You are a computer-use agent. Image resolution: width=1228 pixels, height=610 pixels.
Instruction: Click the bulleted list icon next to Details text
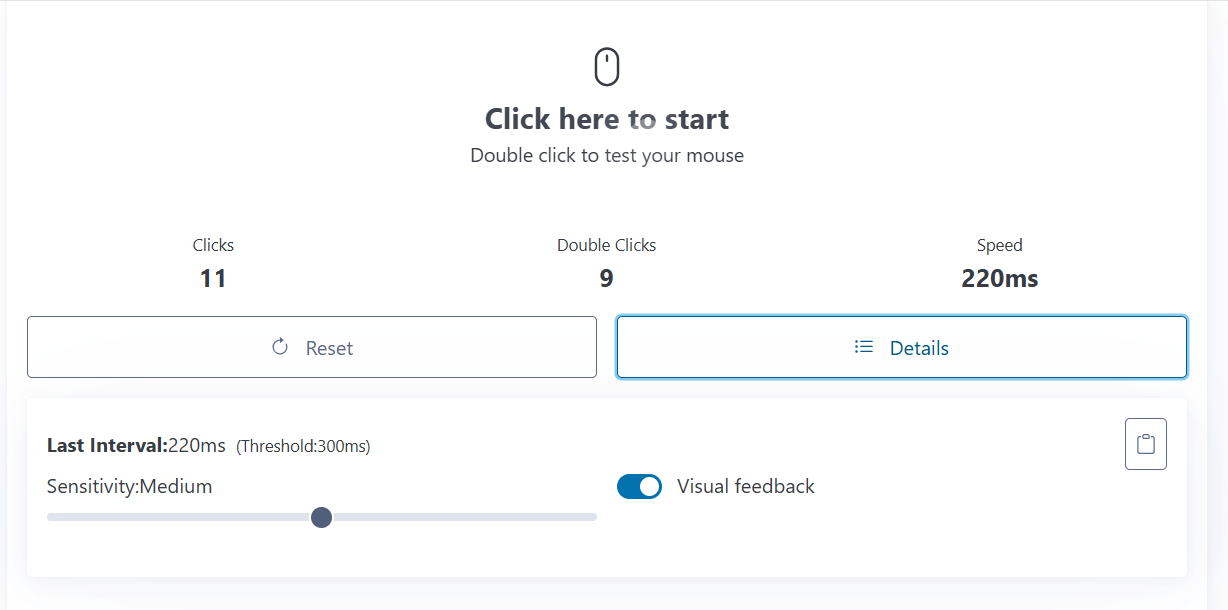(x=863, y=347)
